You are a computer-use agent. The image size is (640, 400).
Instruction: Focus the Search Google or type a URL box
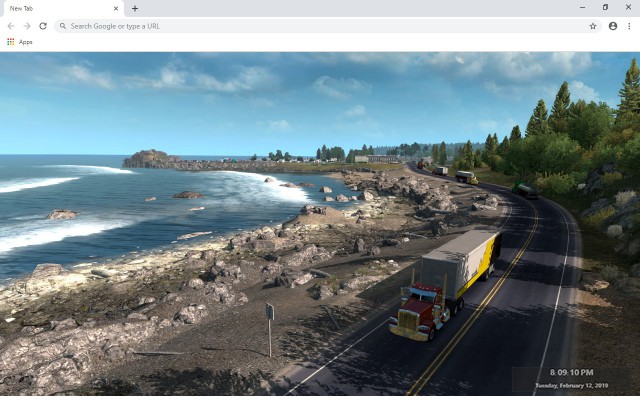coord(328,26)
